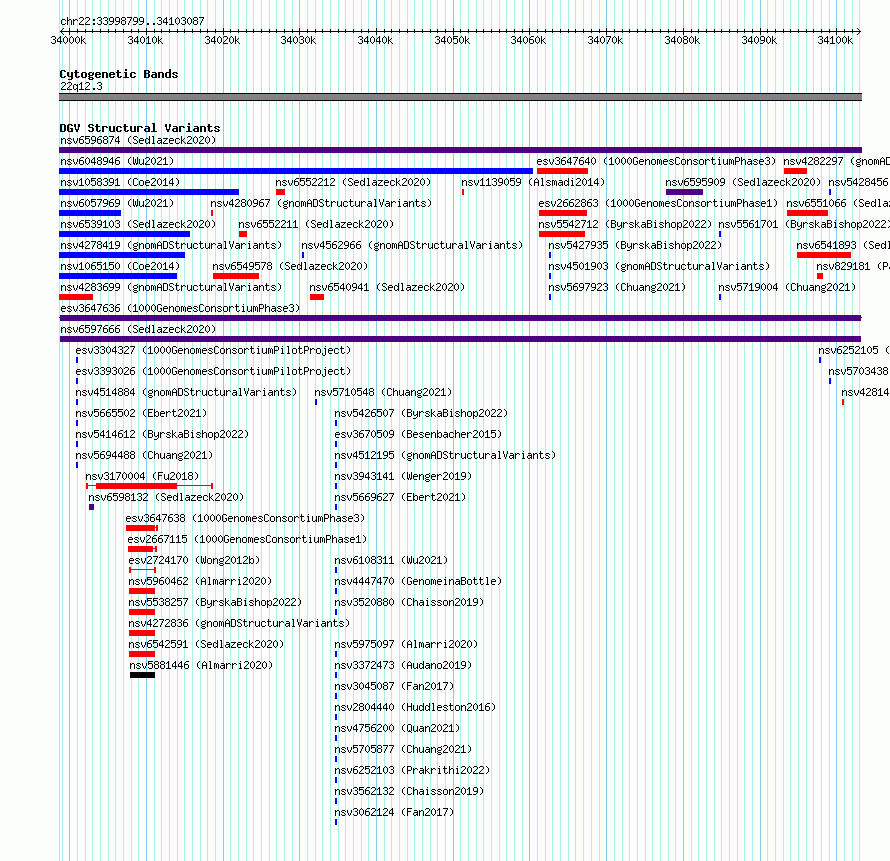
Task: Click nsv6552211 (Sedlazeck2020) label
Action: click(x=316, y=224)
